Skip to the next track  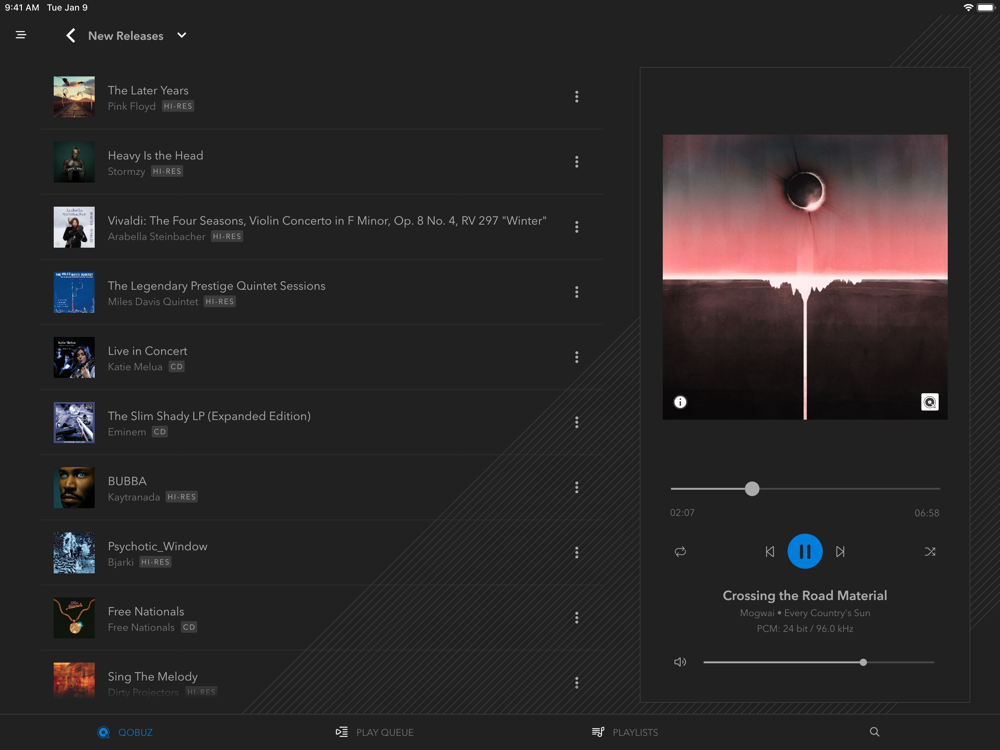point(841,552)
